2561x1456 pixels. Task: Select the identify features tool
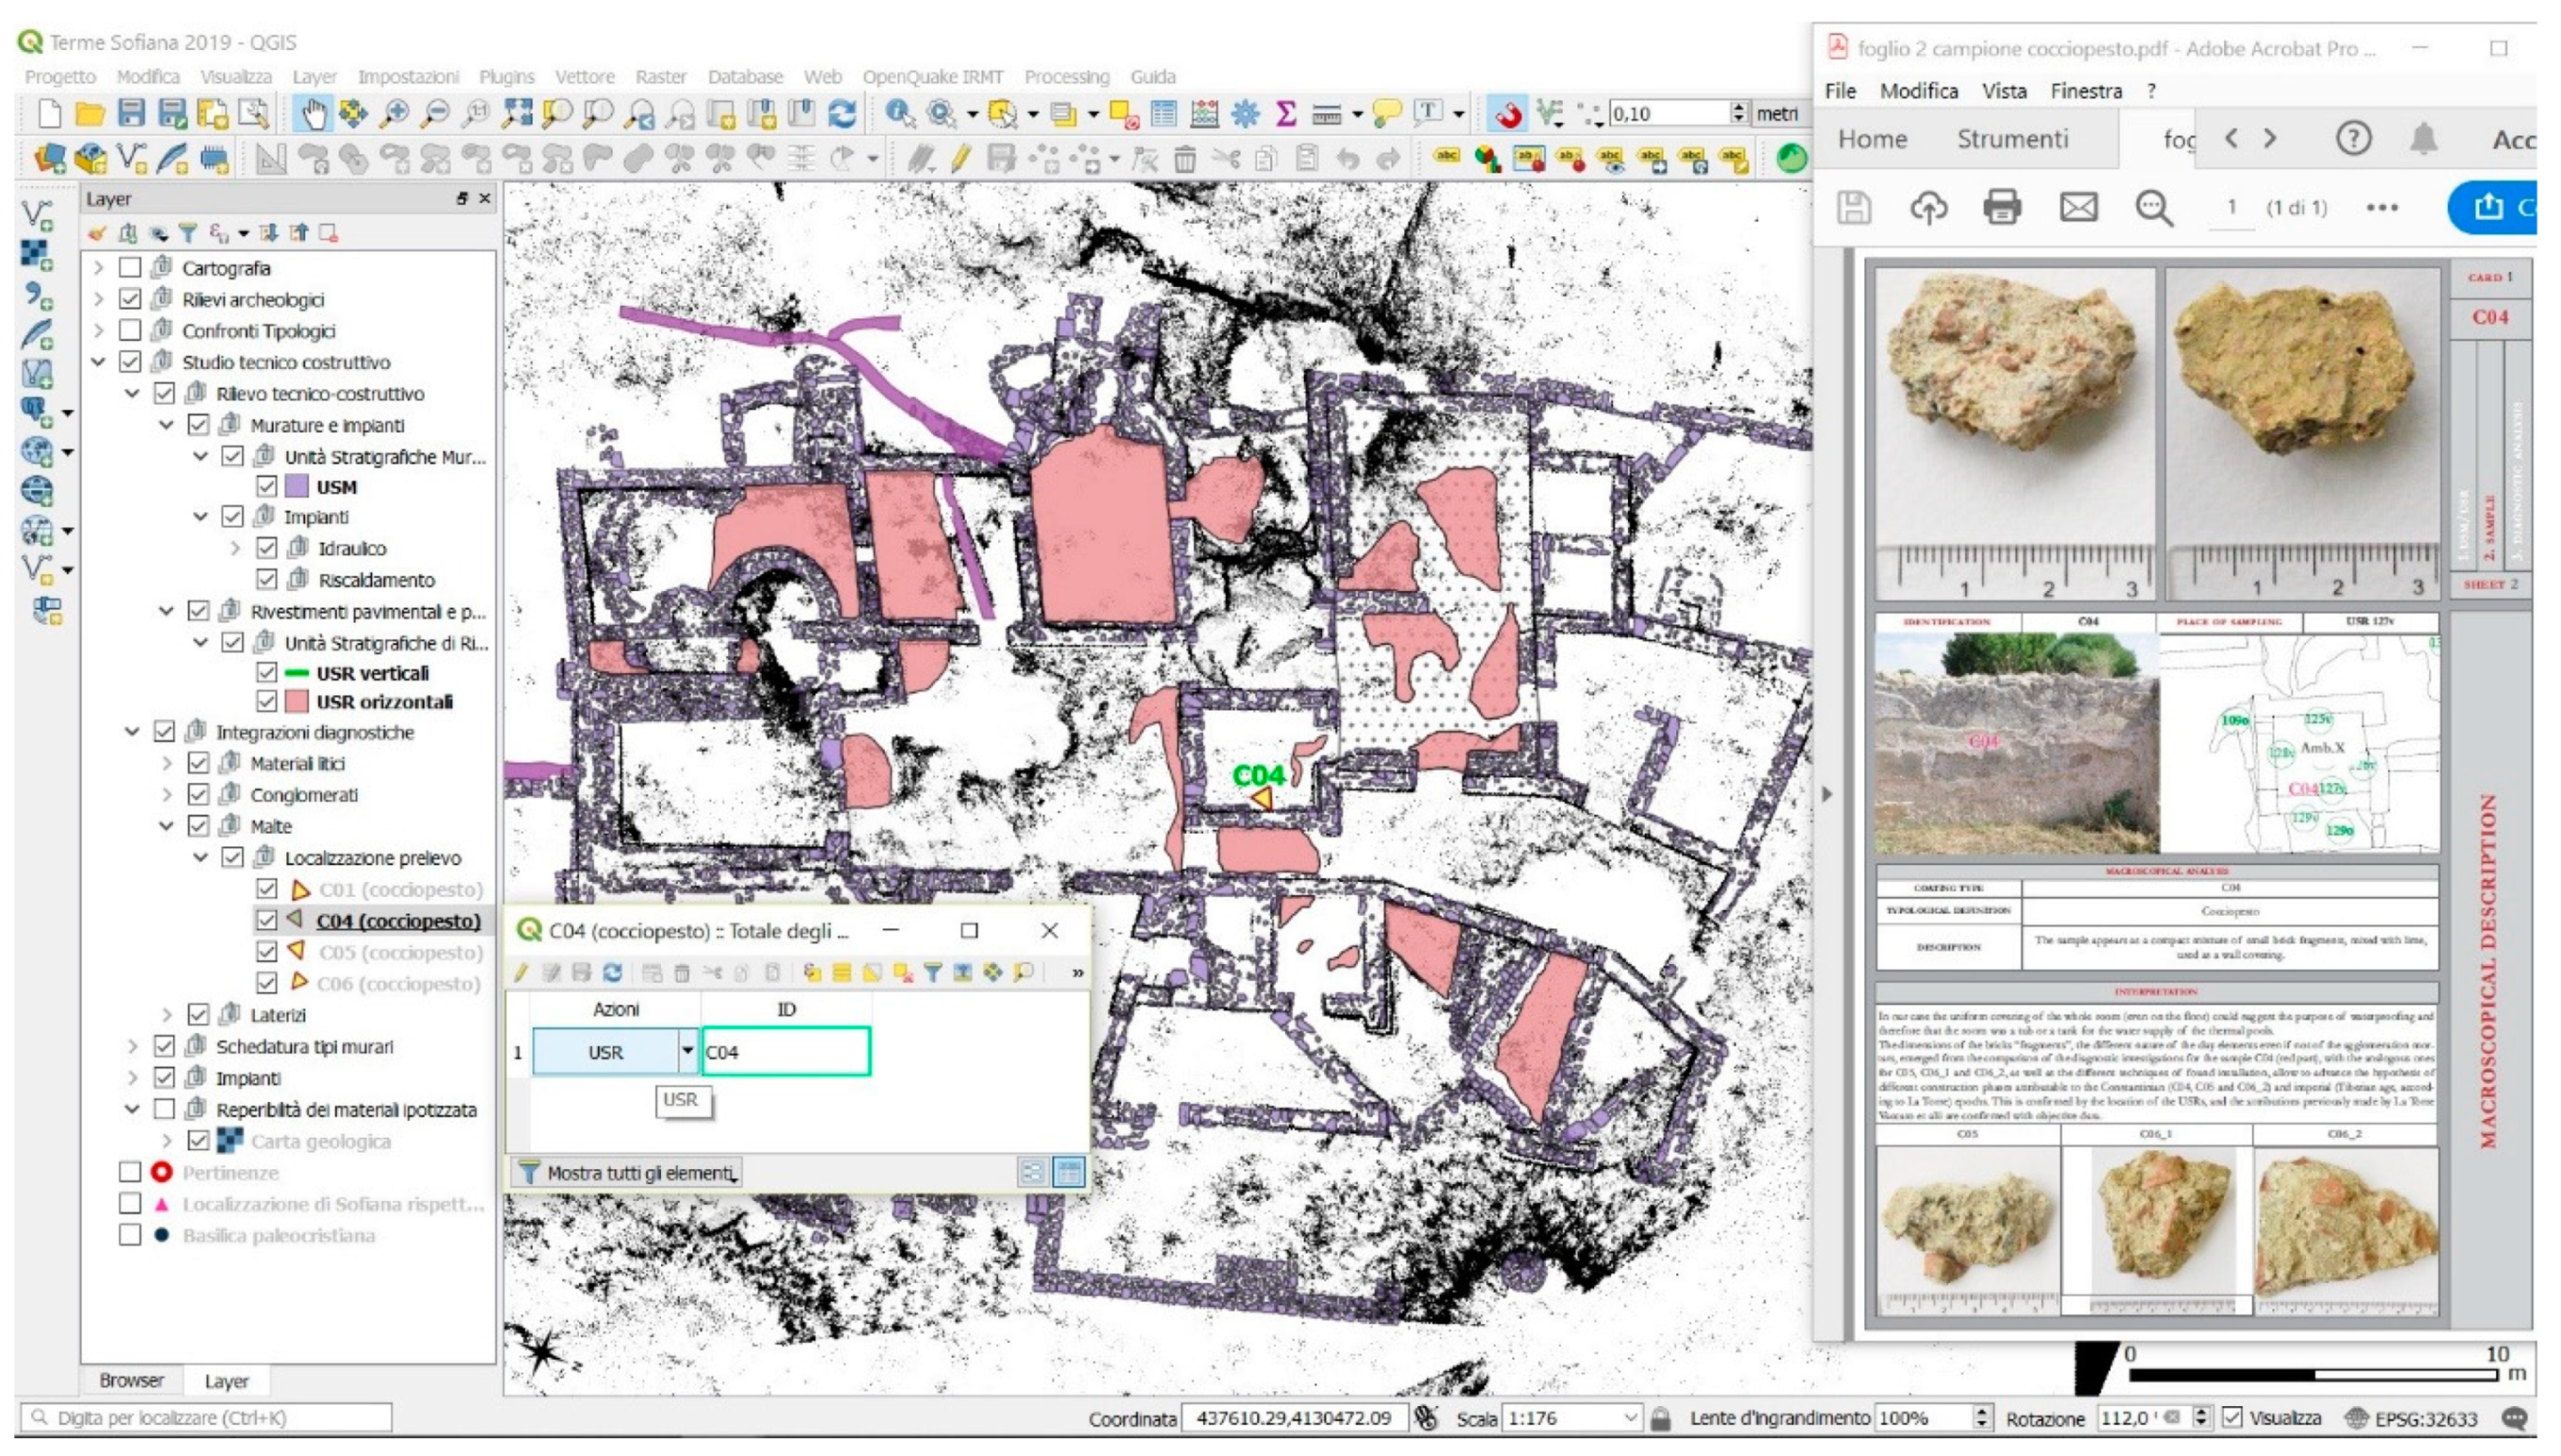887,114
